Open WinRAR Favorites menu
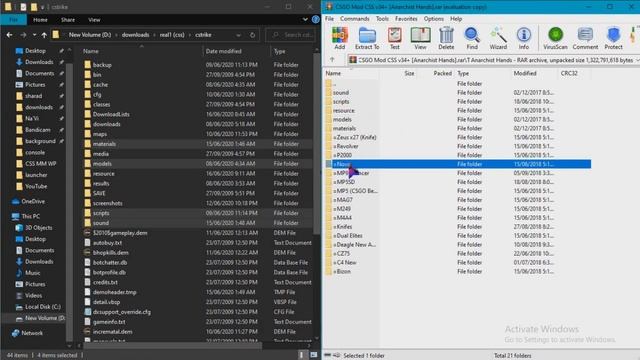 406,19
